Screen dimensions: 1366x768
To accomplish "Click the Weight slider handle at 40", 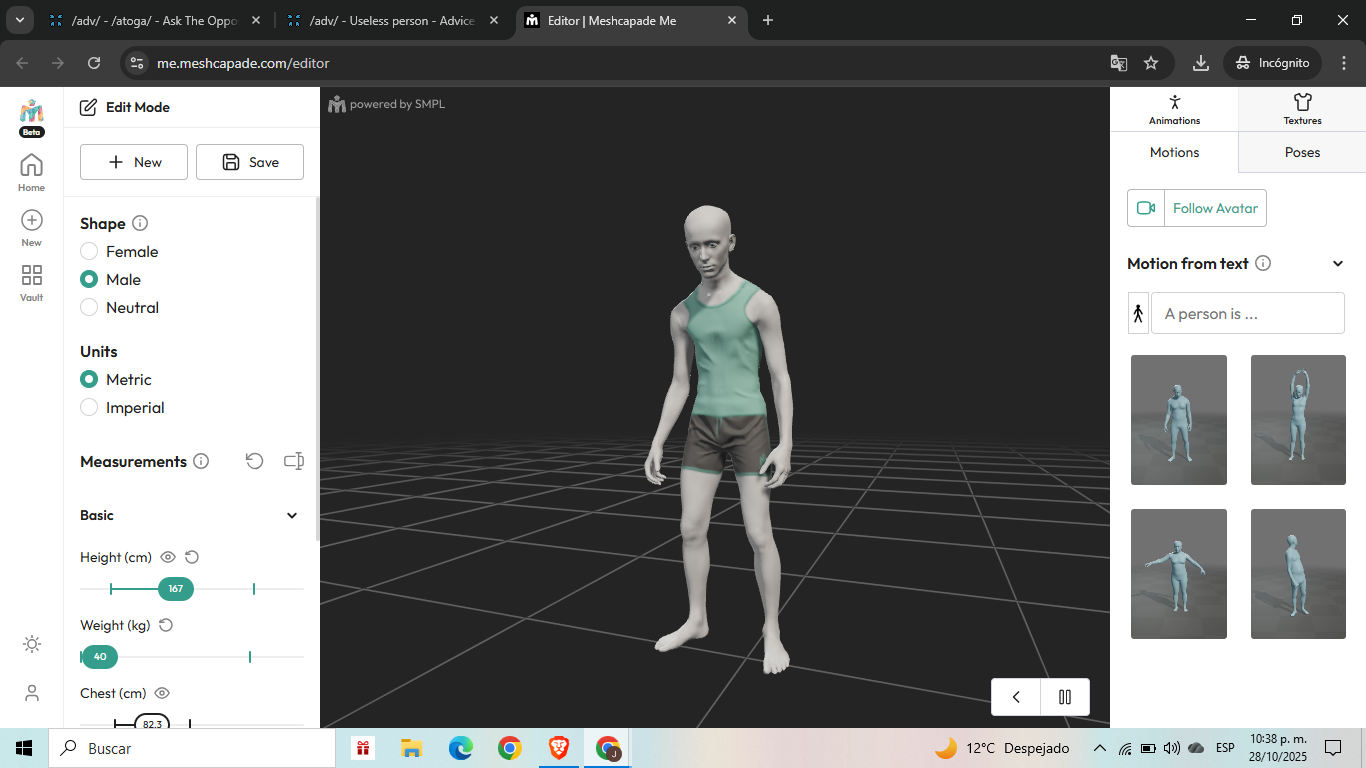I will tap(100, 657).
